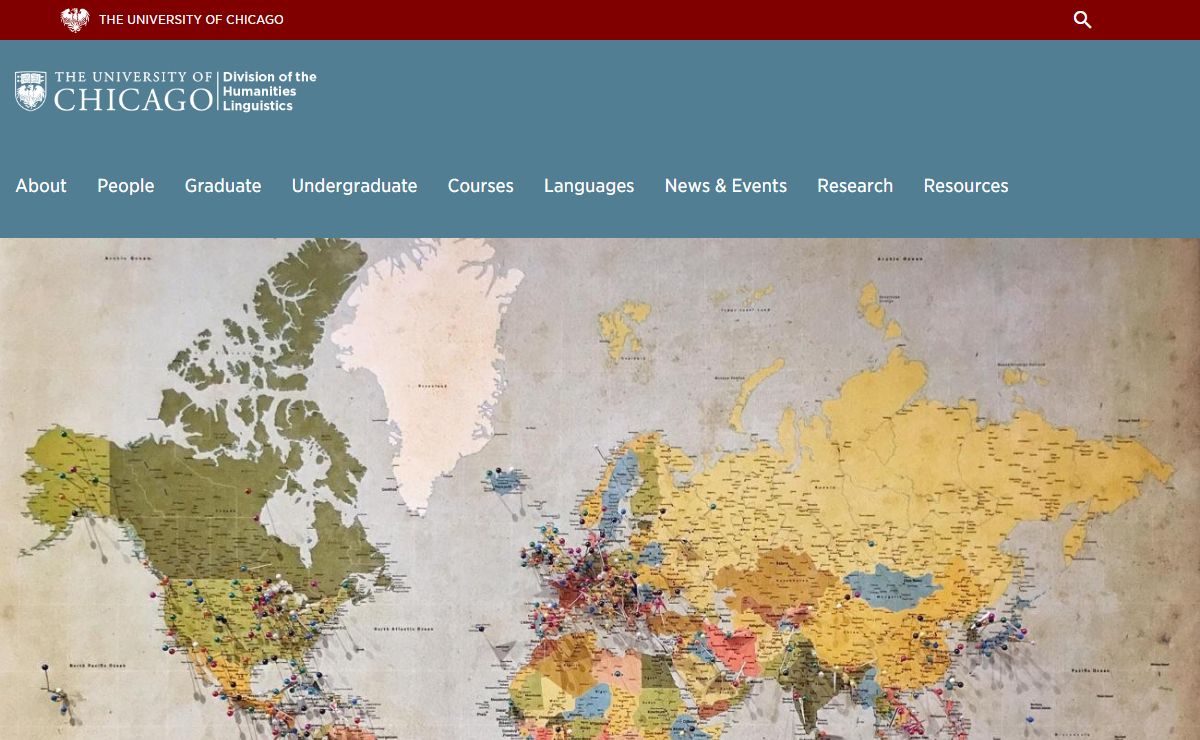1200x740 pixels.
Task: Go to the Courses menu item
Action: pyautogui.click(x=481, y=186)
